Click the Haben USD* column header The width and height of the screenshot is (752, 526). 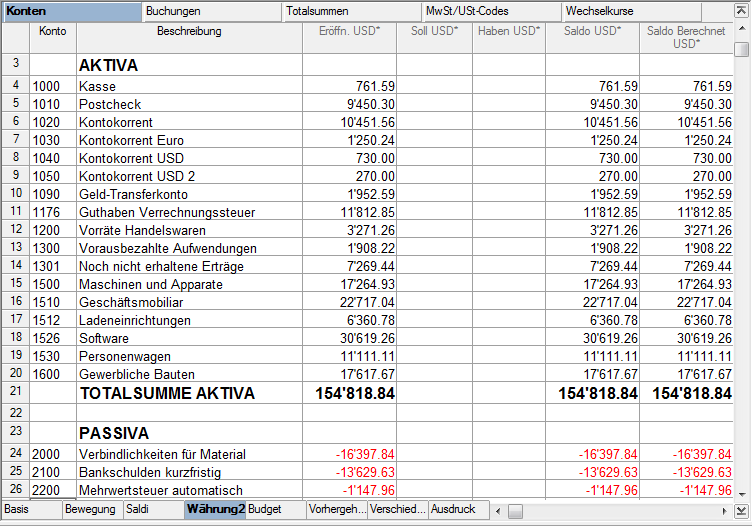(509, 37)
